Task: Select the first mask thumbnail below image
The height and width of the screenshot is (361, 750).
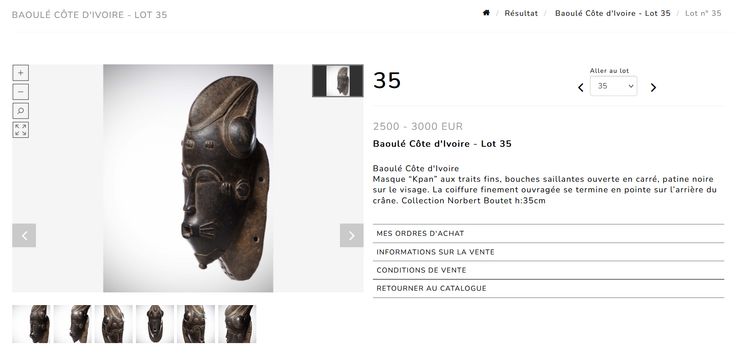Action: [31, 324]
